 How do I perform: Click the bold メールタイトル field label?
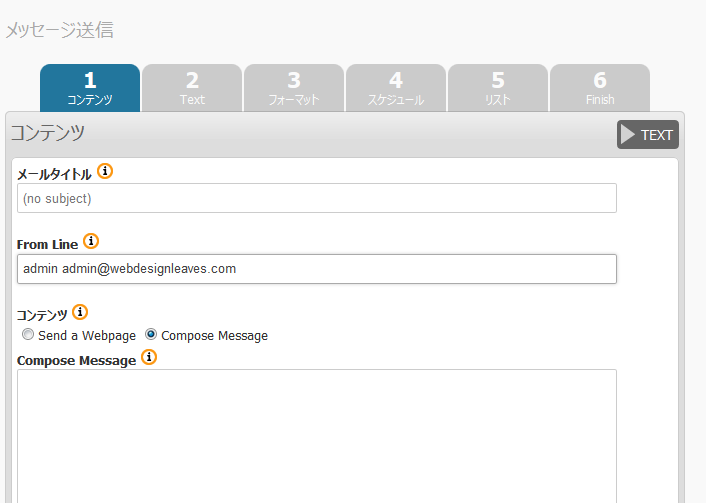click(54, 174)
